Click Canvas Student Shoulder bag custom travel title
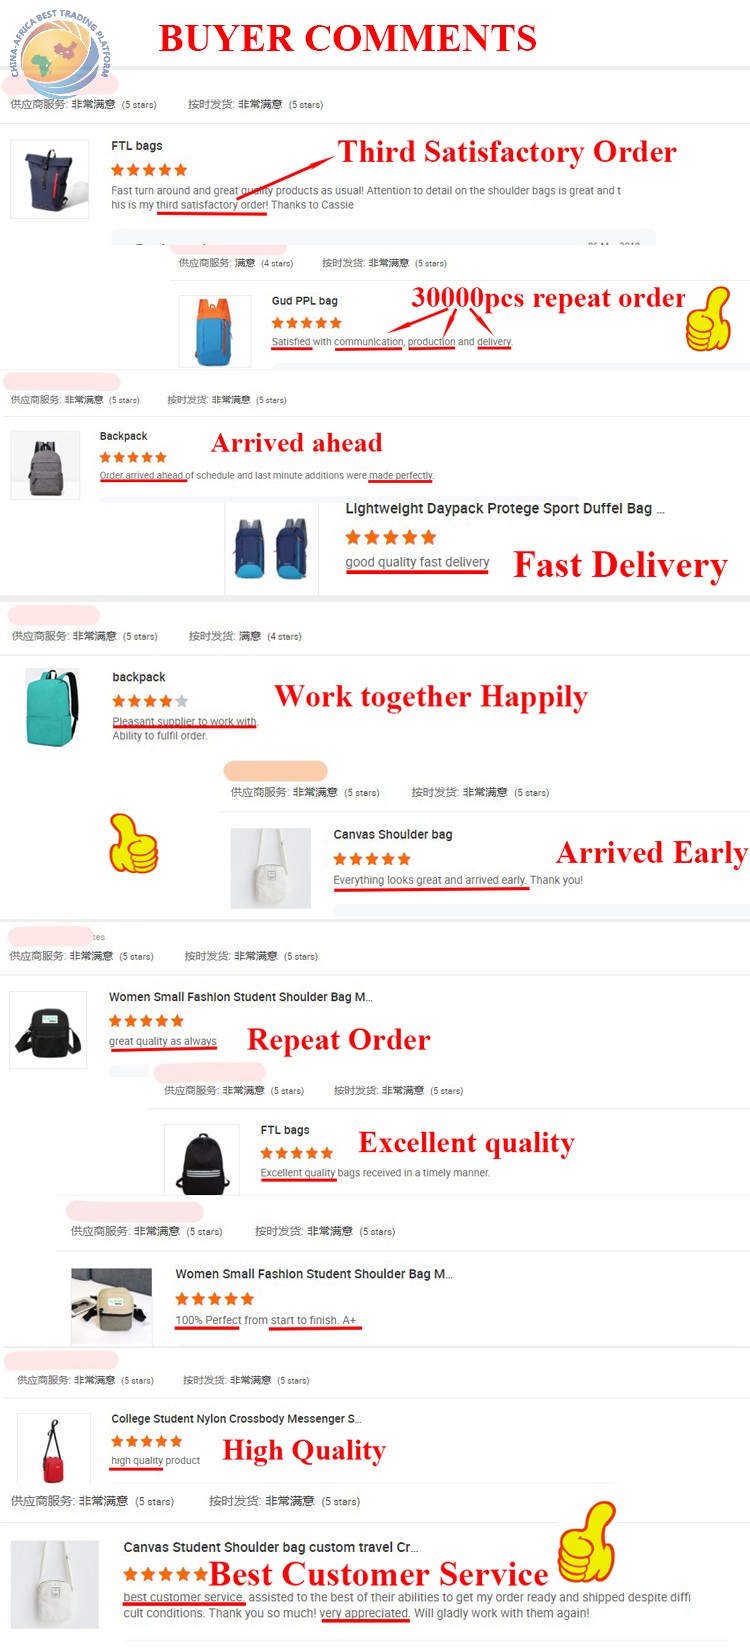The image size is (750, 1650). [271, 1547]
